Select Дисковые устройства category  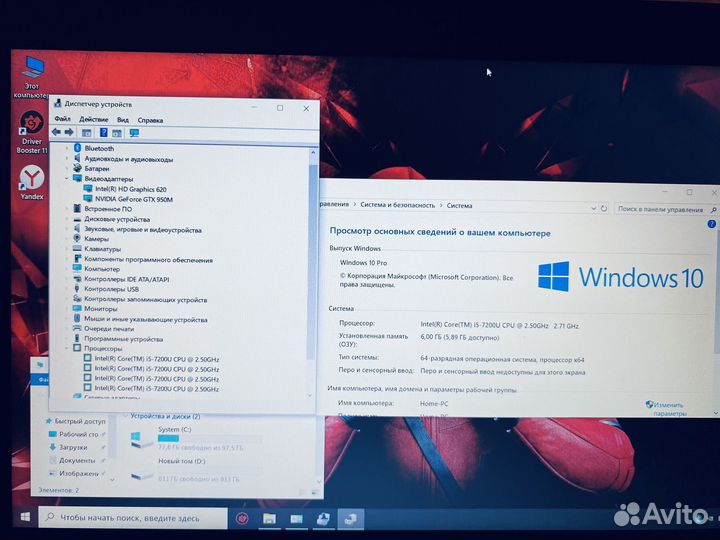[117, 219]
